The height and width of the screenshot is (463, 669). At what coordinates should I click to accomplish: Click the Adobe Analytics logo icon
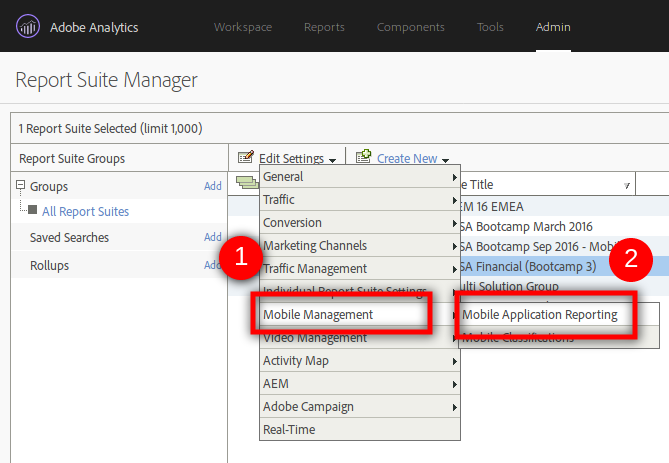click(28, 26)
